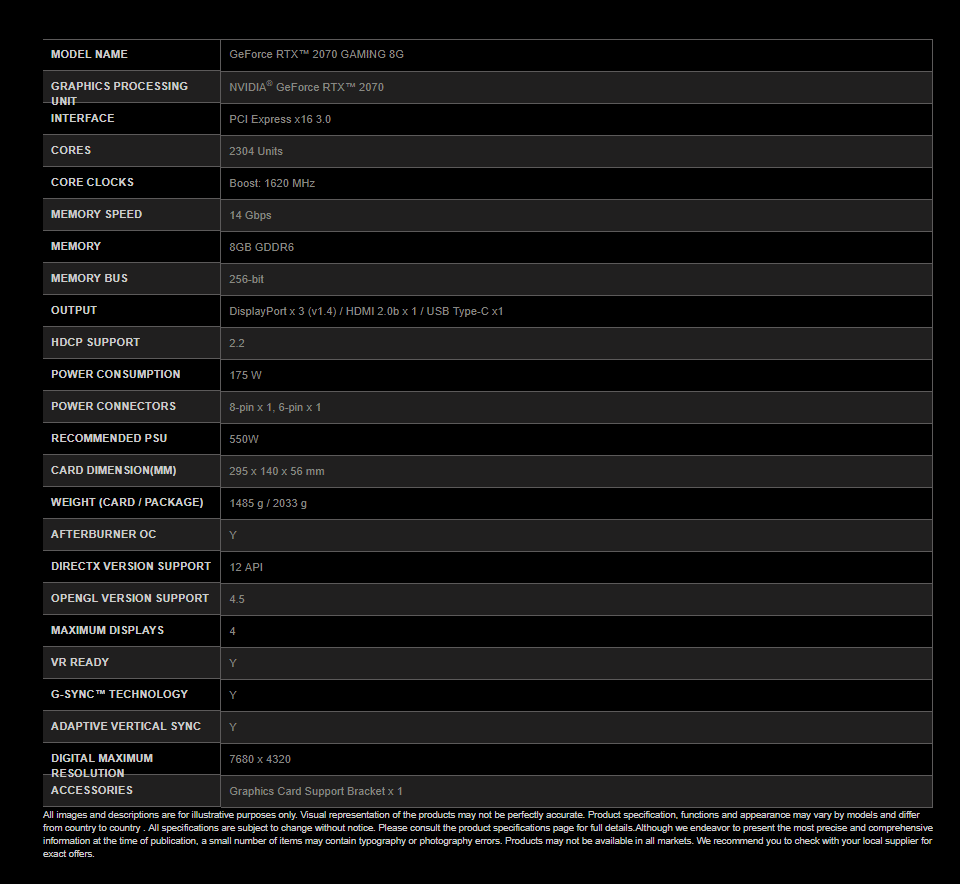This screenshot has height=884, width=960.
Task: Select the MODEL NAME label cell
Action: pyautogui.click(x=131, y=54)
